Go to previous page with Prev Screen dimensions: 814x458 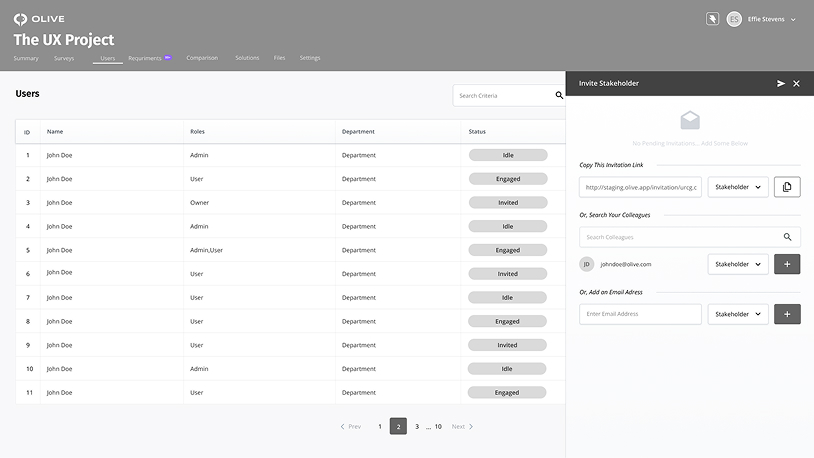point(350,426)
